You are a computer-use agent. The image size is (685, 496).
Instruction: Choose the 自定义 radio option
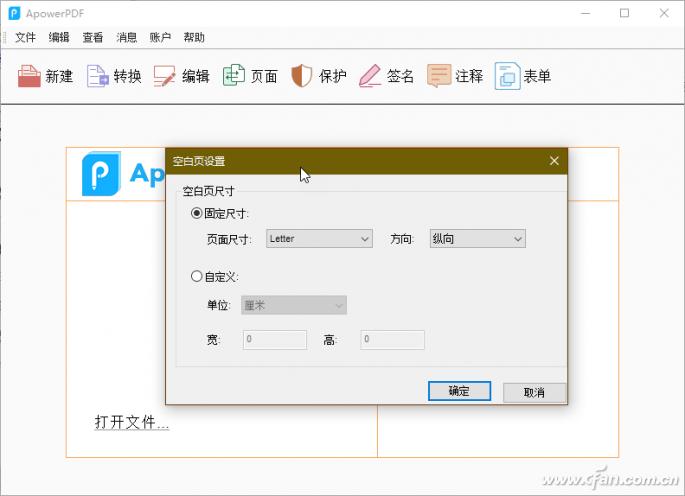point(196,277)
